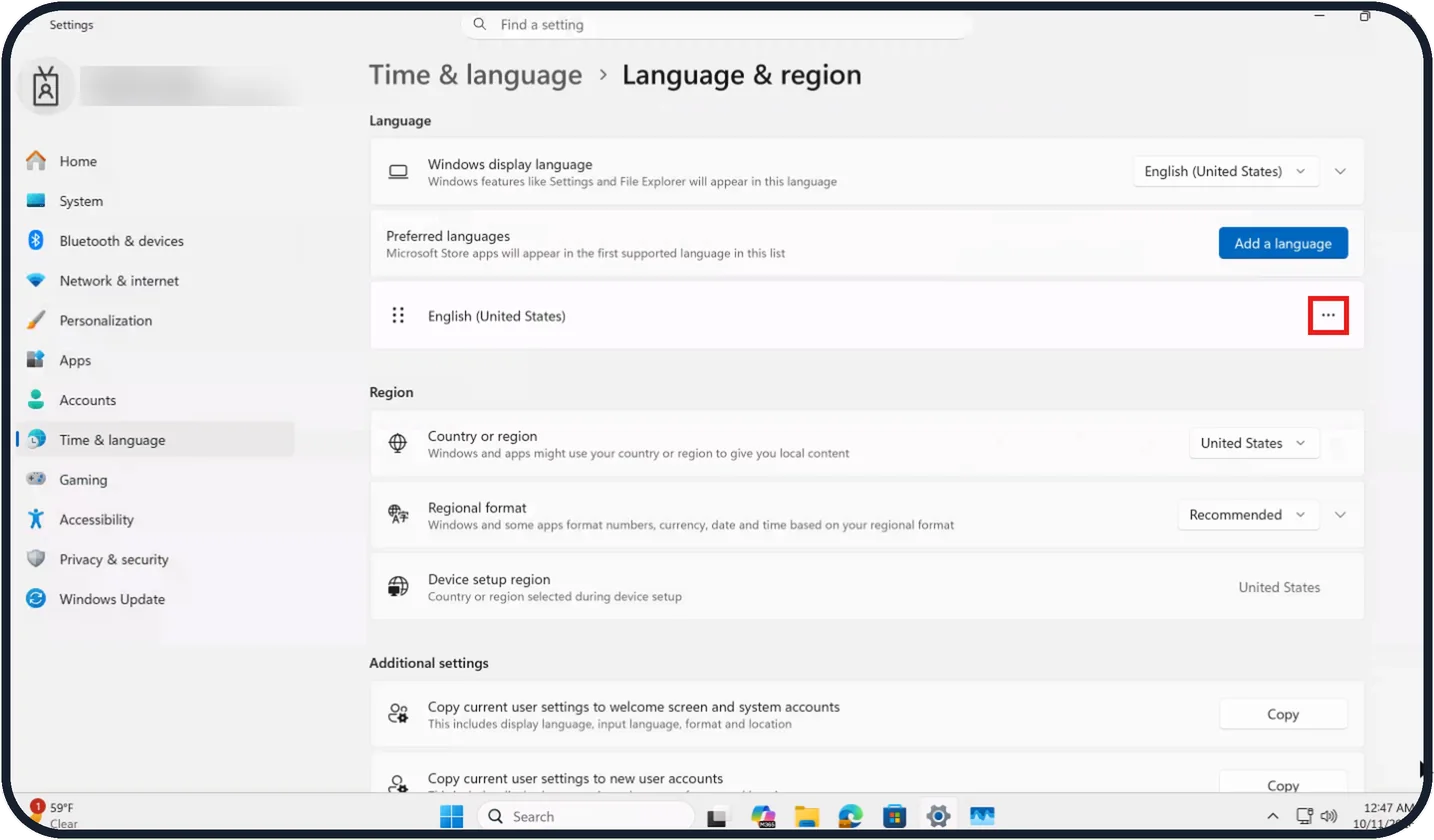Screen dimensions: 1434x840
Task: Open more options for English (United States)
Action: tap(1328, 315)
